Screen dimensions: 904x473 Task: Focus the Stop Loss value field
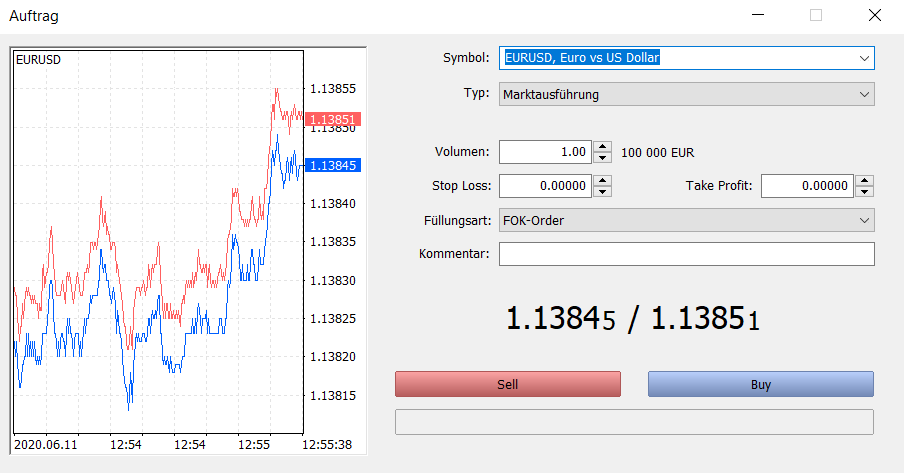click(x=545, y=186)
